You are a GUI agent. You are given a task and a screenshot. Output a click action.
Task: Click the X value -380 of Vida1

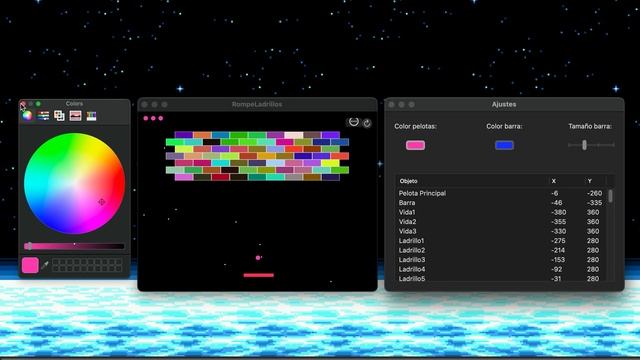(558, 212)
